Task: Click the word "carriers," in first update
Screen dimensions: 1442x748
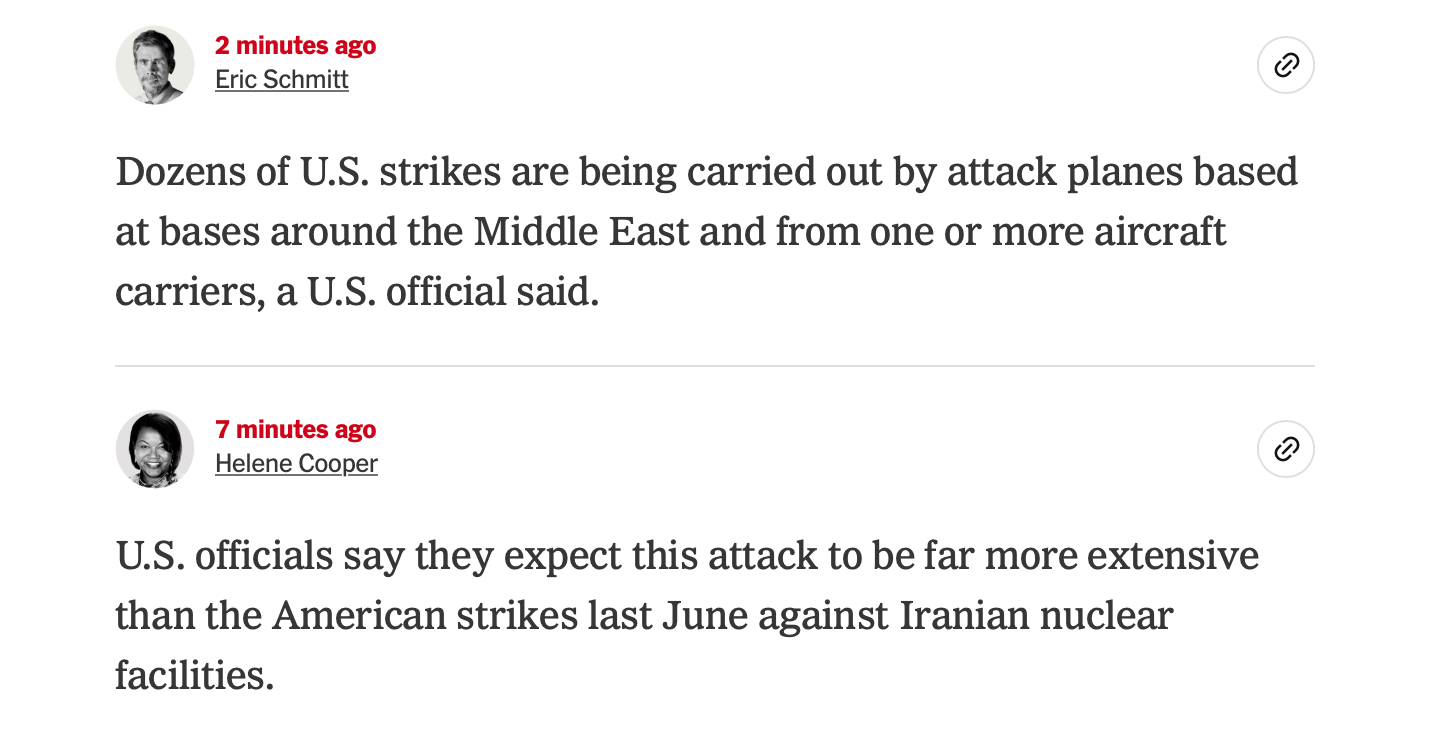Action: (190, 292)
